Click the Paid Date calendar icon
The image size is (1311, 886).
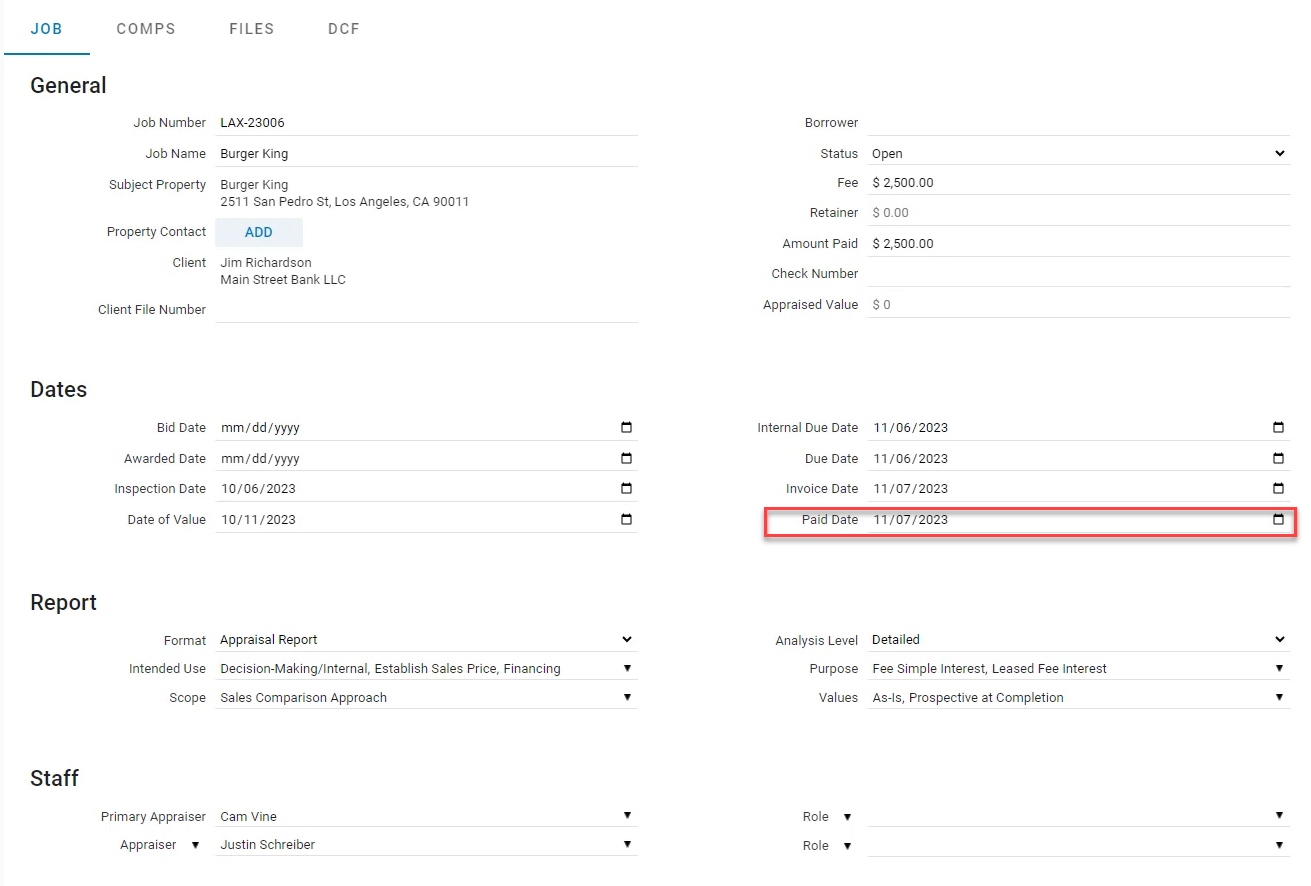(1278, 520)
